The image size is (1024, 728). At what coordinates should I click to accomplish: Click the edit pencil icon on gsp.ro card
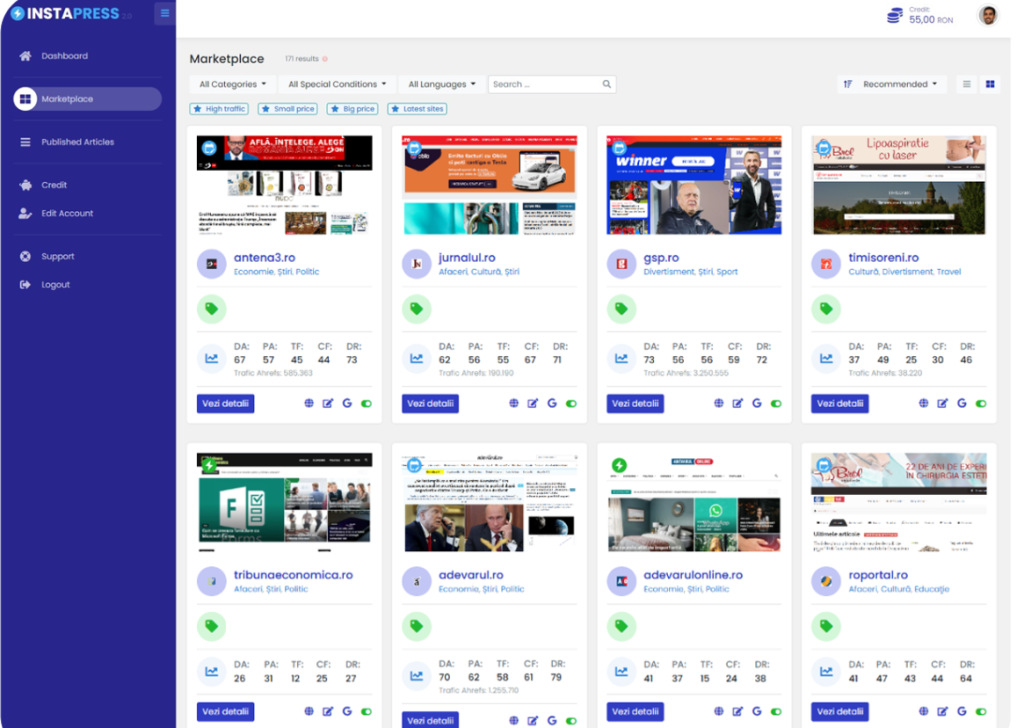(x=738, y=404)
